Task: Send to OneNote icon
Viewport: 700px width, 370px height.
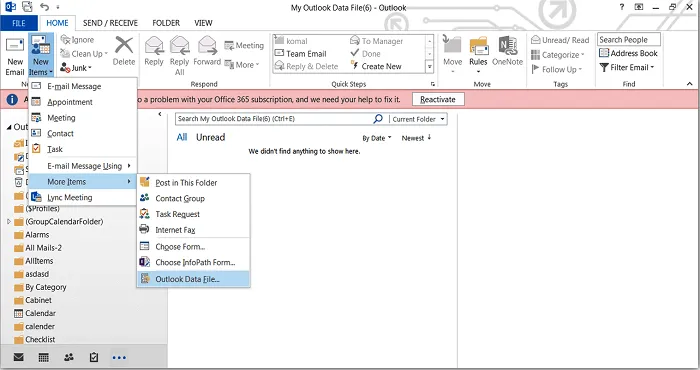Action: coord(507,46)
